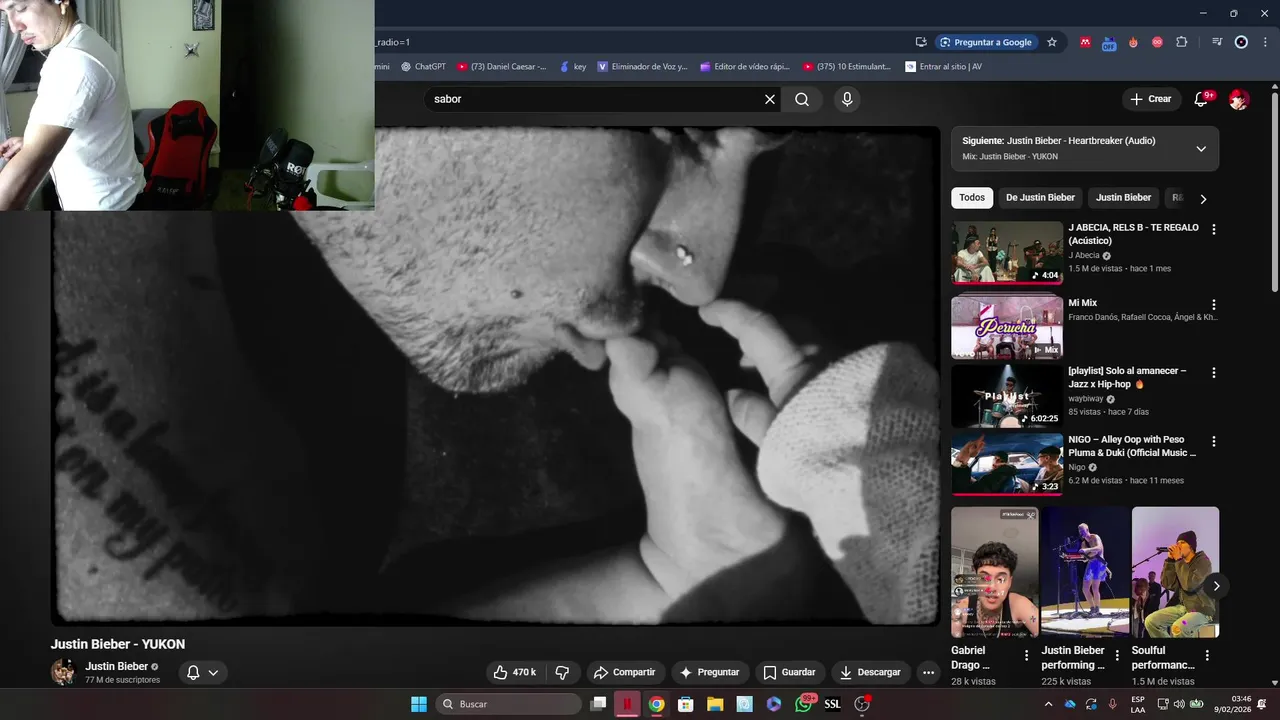Open the Chrome extensions puzzle icon
This screenshot has width=1280, height=720.
coord(1181,42)
